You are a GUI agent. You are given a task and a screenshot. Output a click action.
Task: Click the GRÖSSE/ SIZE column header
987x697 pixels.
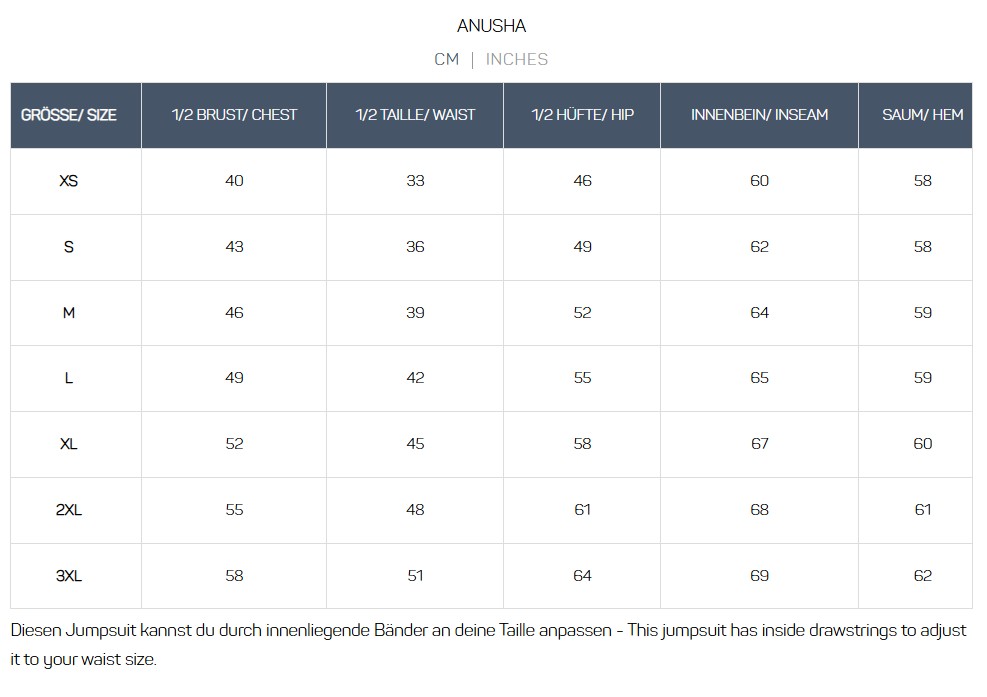[x=69, y=115]
